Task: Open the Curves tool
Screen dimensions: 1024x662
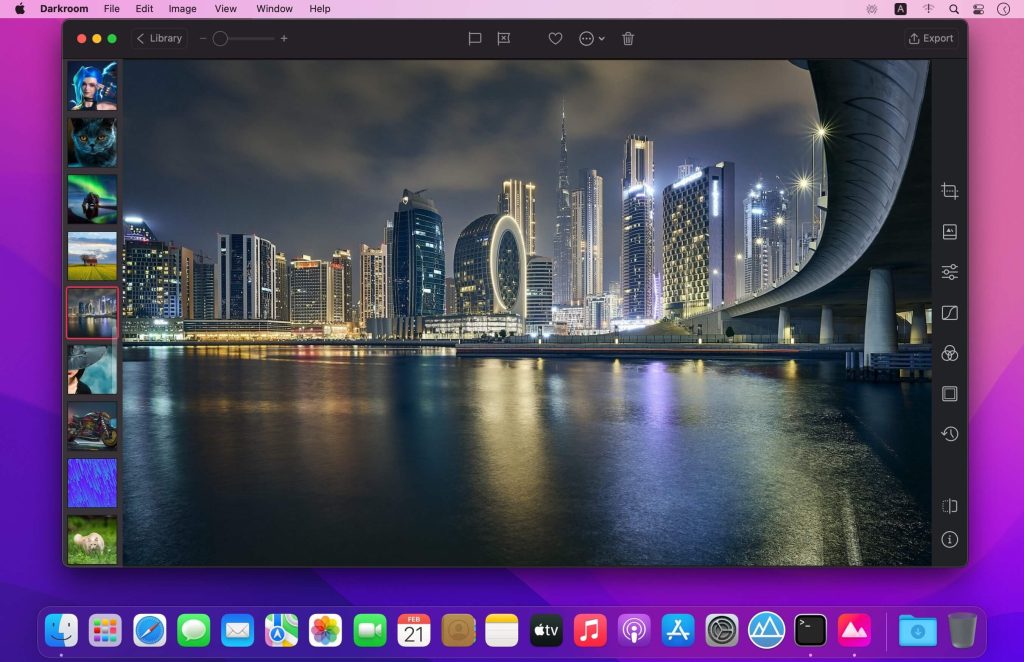Action: click(949, 312)
